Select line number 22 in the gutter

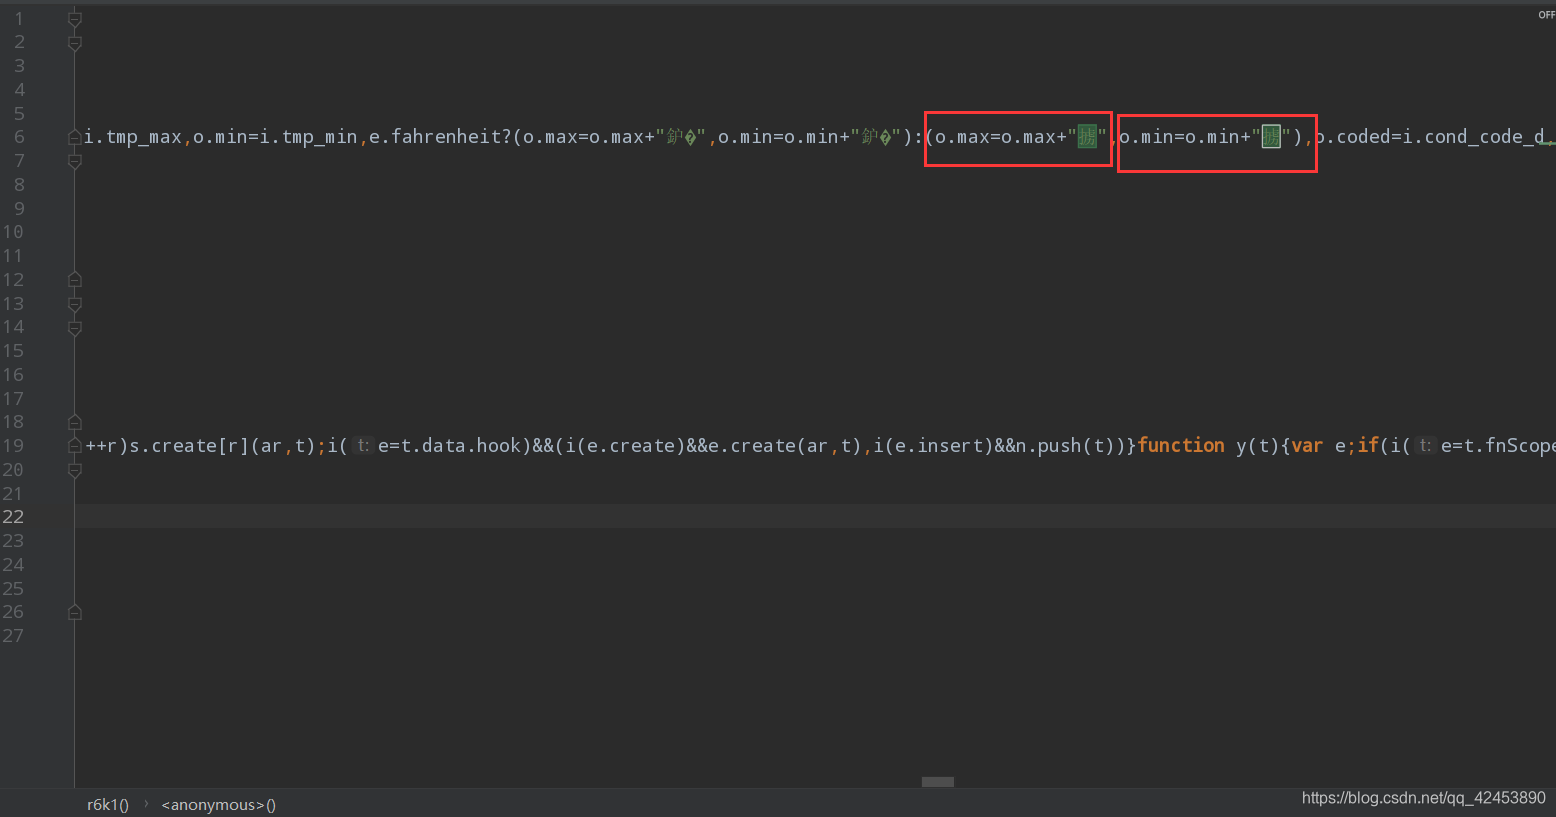pyautogui.click(x=13, y=517)
